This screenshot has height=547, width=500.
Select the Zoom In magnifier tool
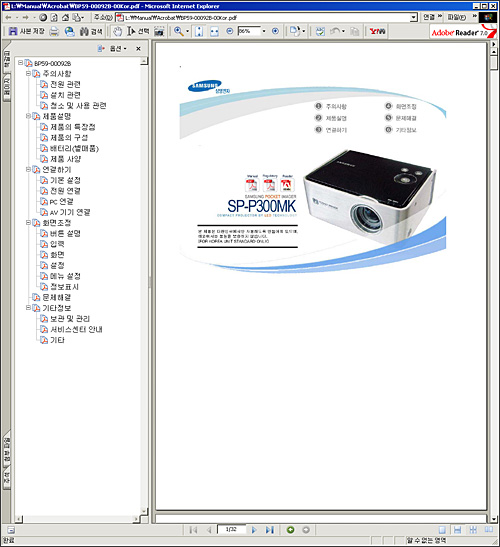[x=179, y=31]
